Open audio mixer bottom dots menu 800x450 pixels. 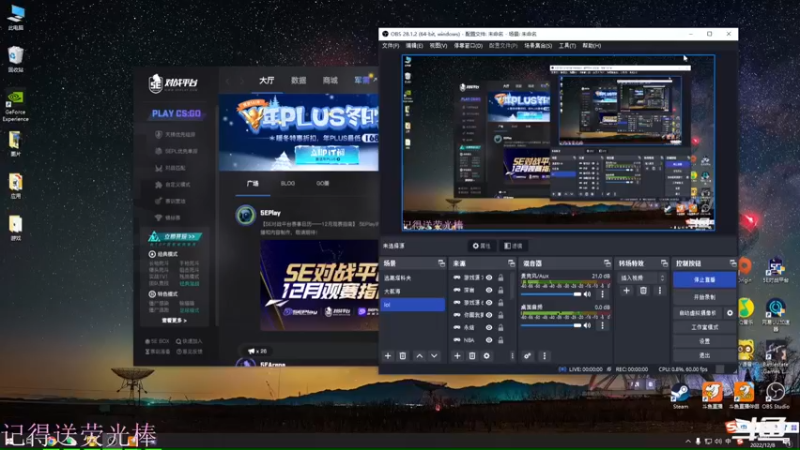pyautogui.click(x=544, y=356)
